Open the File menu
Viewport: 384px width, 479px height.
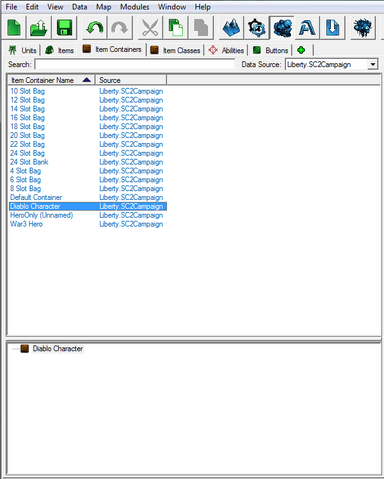click(11, 7)
